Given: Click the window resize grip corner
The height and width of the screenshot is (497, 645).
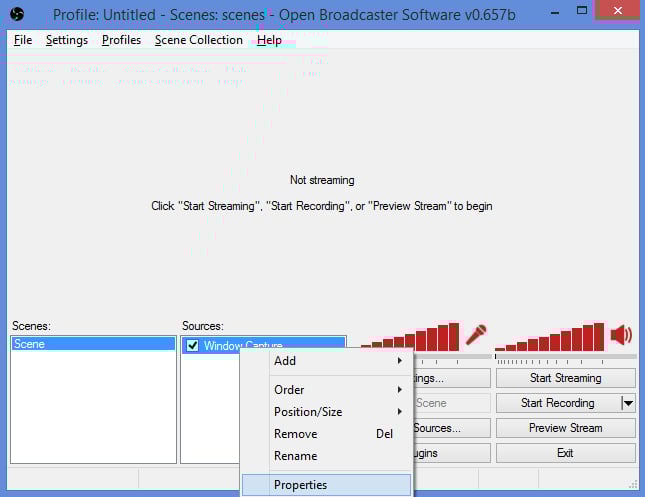Looking at the screenshot, I should [633, 485].
